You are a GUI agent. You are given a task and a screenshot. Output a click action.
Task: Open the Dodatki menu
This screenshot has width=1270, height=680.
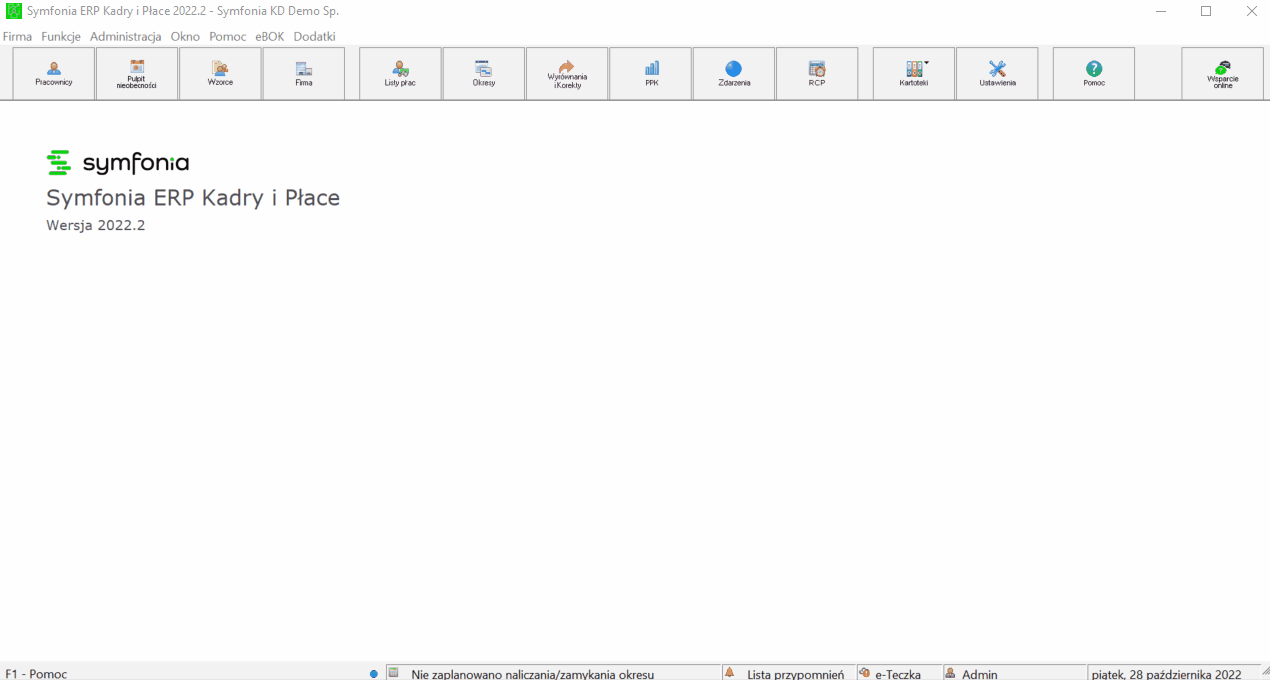(314, 36)
